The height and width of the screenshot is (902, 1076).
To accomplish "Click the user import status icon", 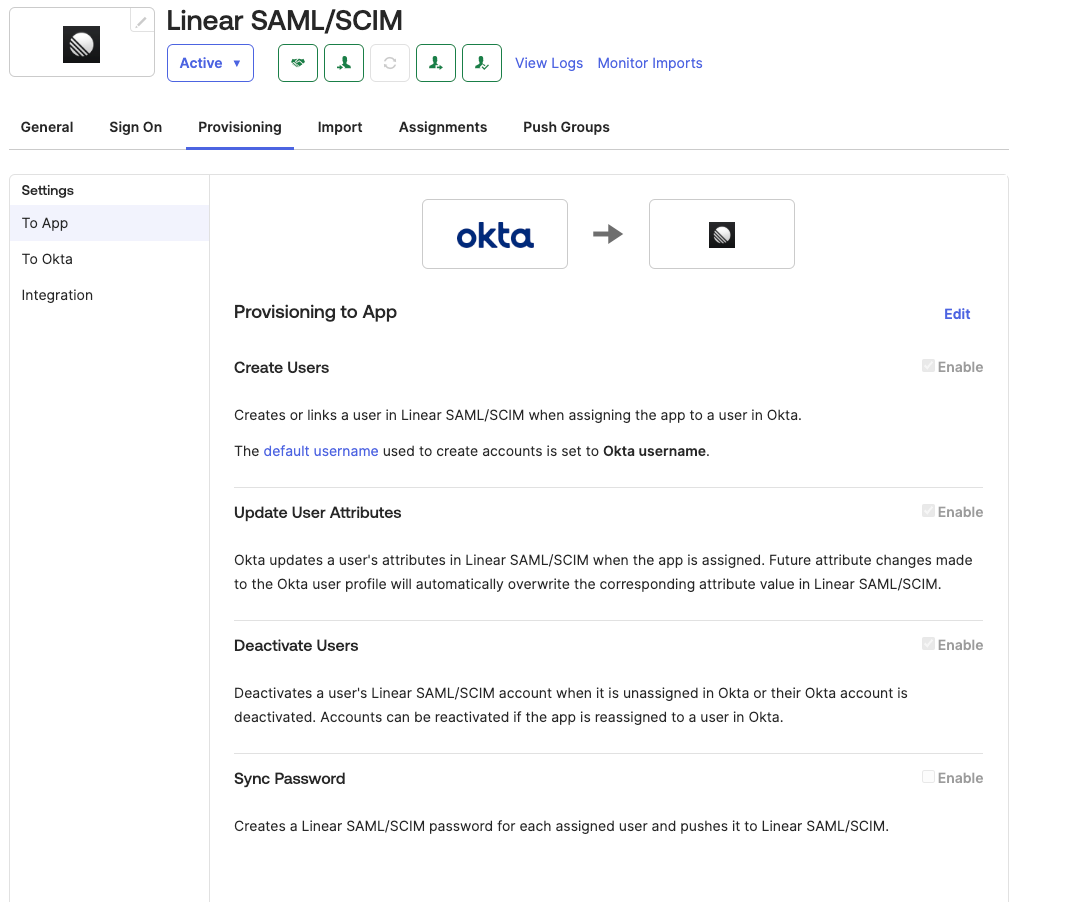I will point(435,62).
